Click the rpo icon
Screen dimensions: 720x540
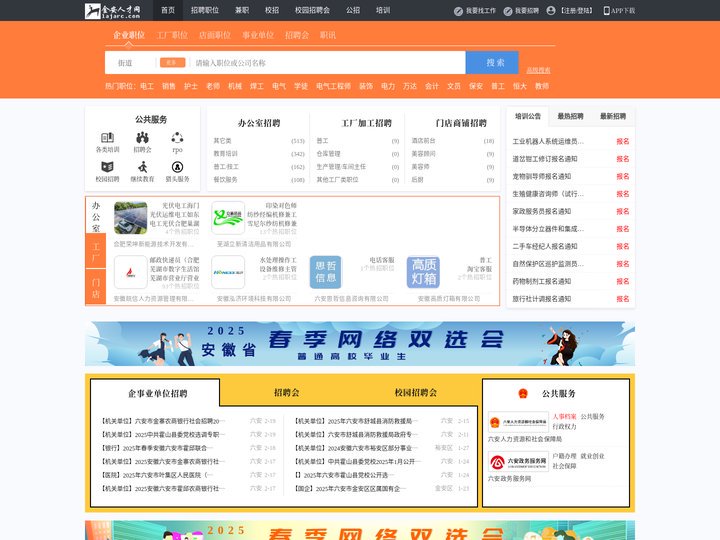pyautogui.click(x=177, y=137)
